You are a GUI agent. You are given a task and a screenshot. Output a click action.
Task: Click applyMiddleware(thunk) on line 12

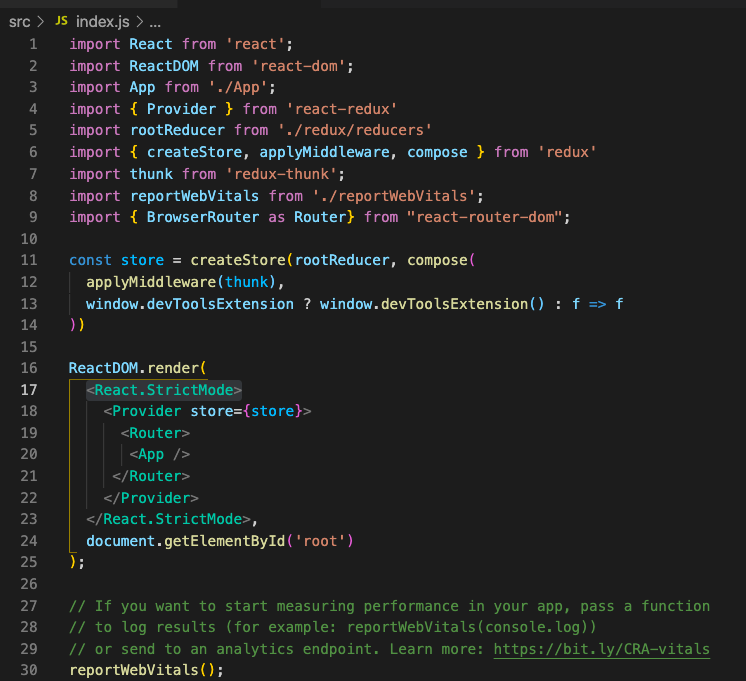(181, 282)
